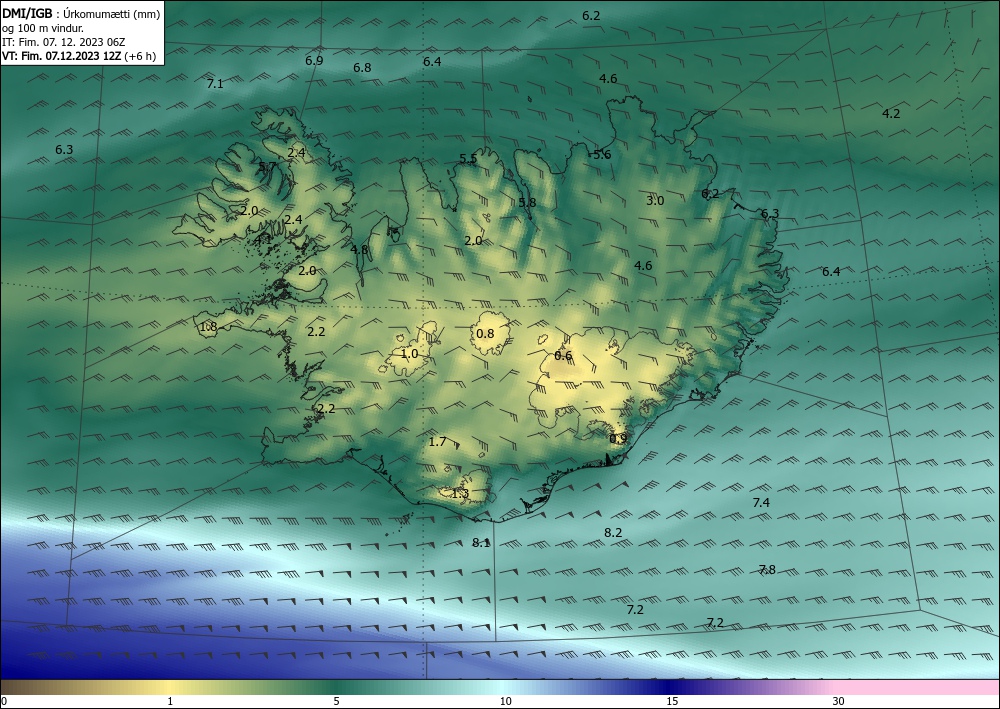The height and width of the screenshot is (709, 1000).
Task: Select the color scale tick label 30
Action: pyautogui.click(x=839, y=701)
